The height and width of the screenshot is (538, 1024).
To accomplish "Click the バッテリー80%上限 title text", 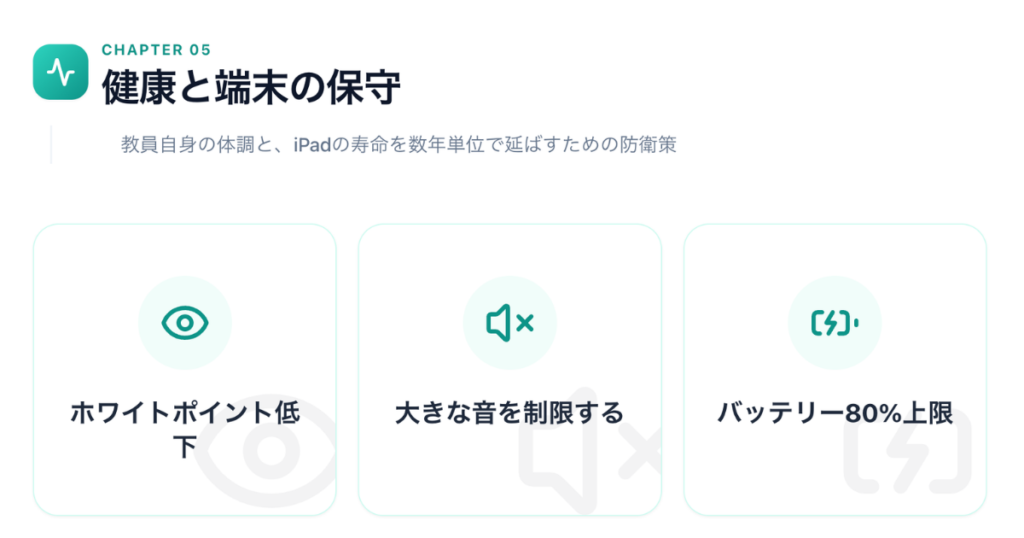I will click(835, 412).
